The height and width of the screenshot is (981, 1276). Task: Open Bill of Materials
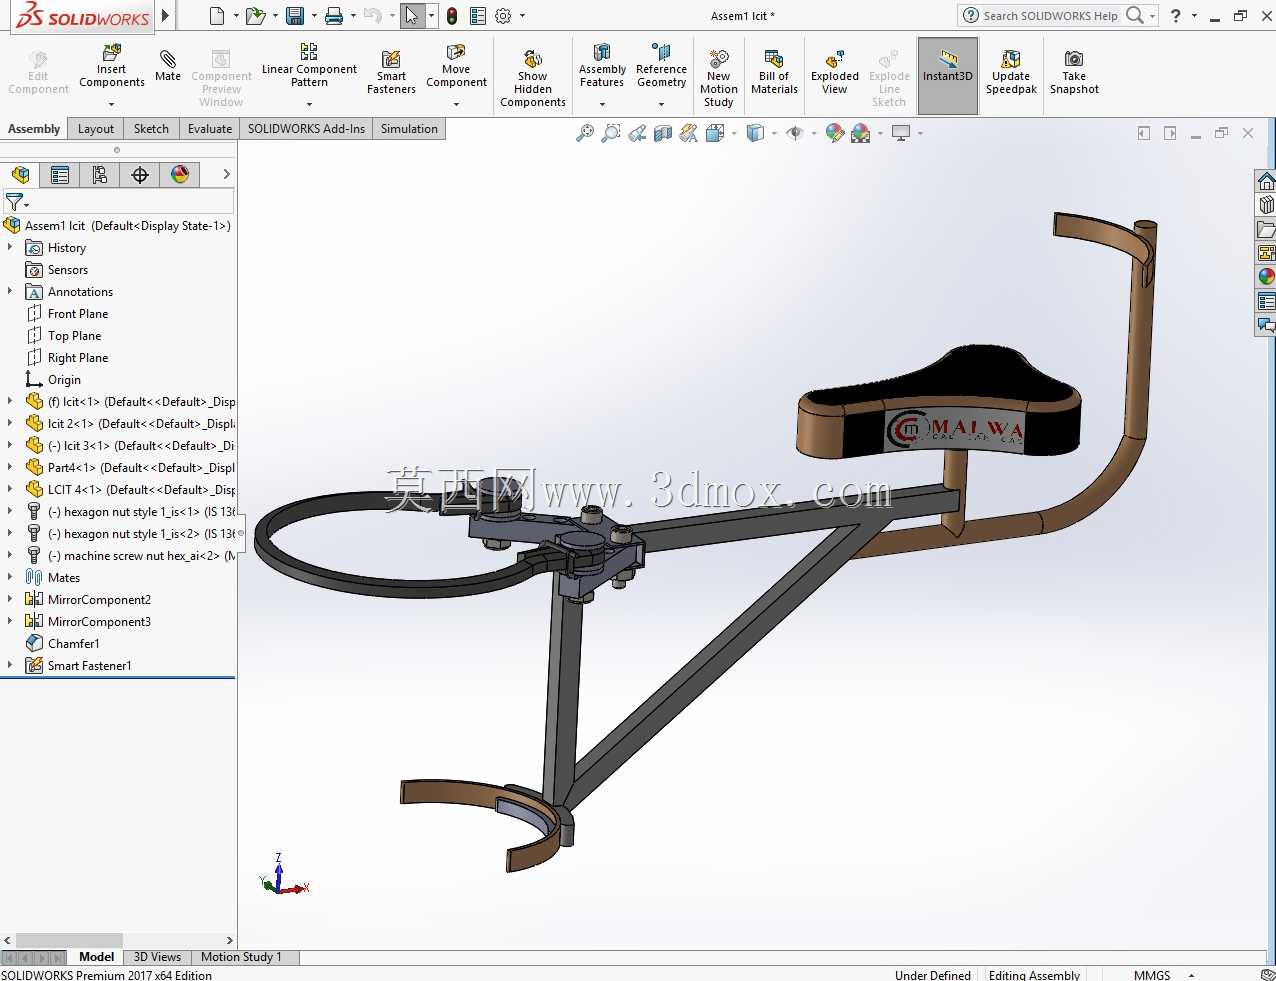(x=774, y=72)
